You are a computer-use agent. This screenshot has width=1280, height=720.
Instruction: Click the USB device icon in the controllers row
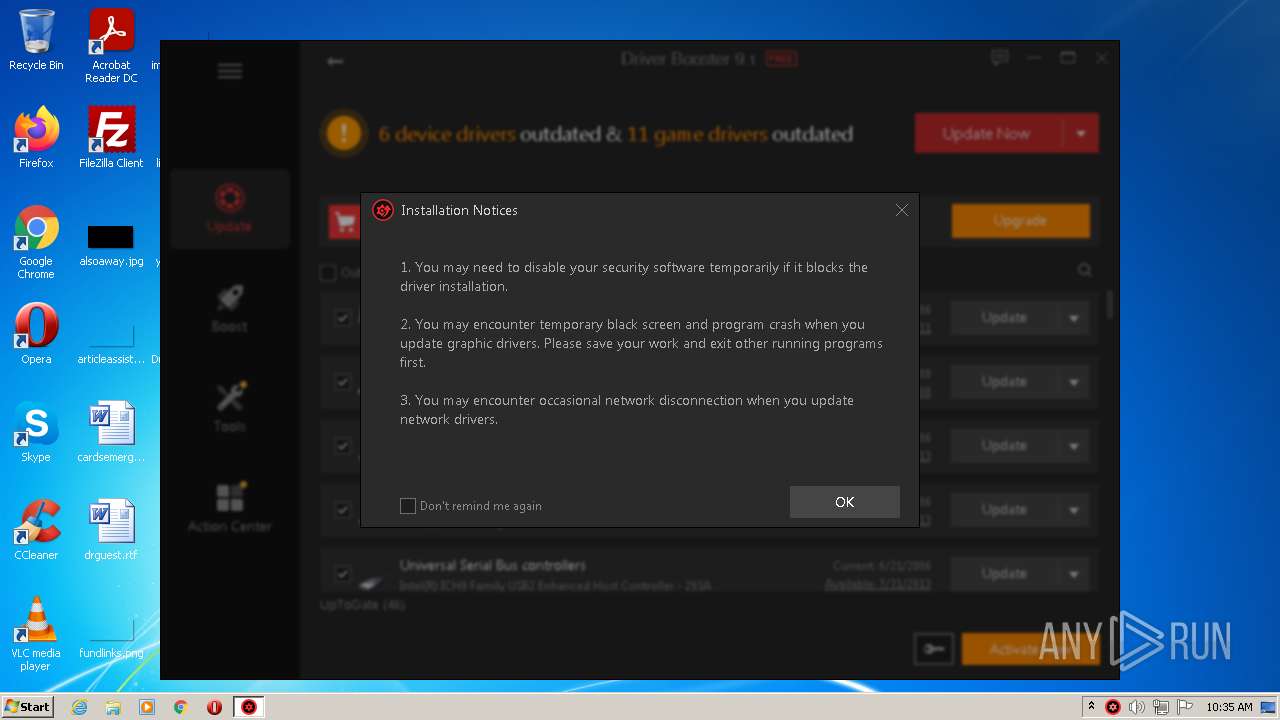tap(369, 582)
